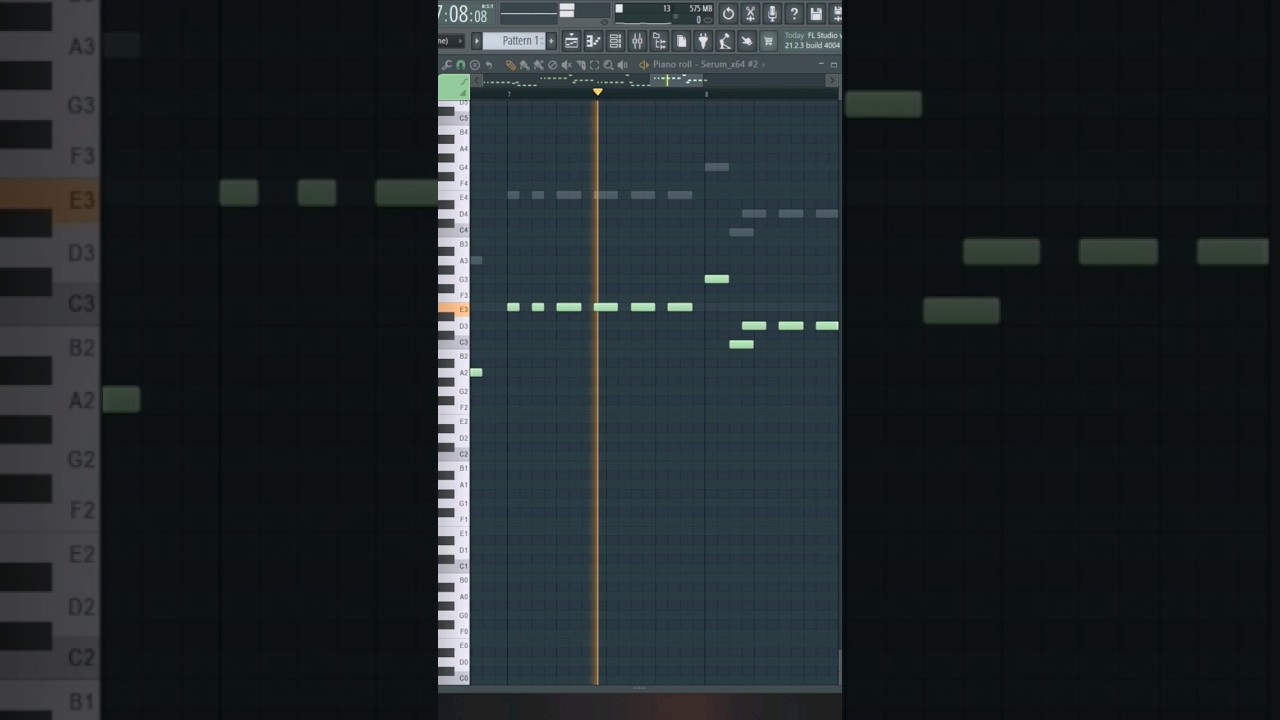Select the Delete tool in Piano roll
Image resolution: width=1280 pixels, height=720 pixels.
pyautogui.click(x=552, y=65)
